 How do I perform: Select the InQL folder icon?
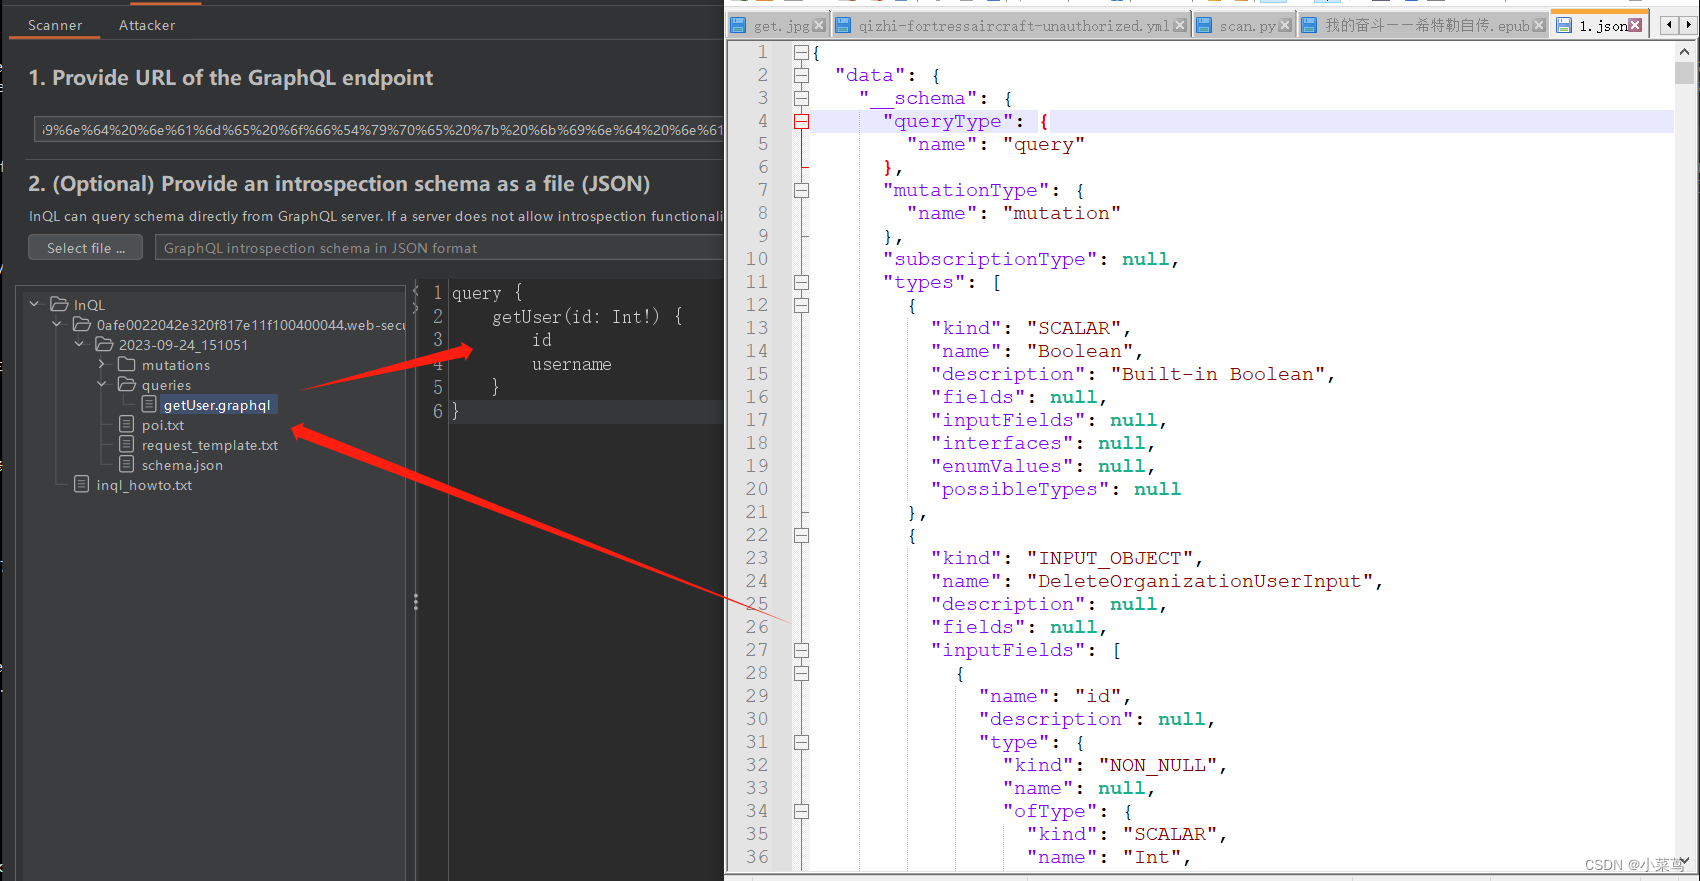coord(59,304)
